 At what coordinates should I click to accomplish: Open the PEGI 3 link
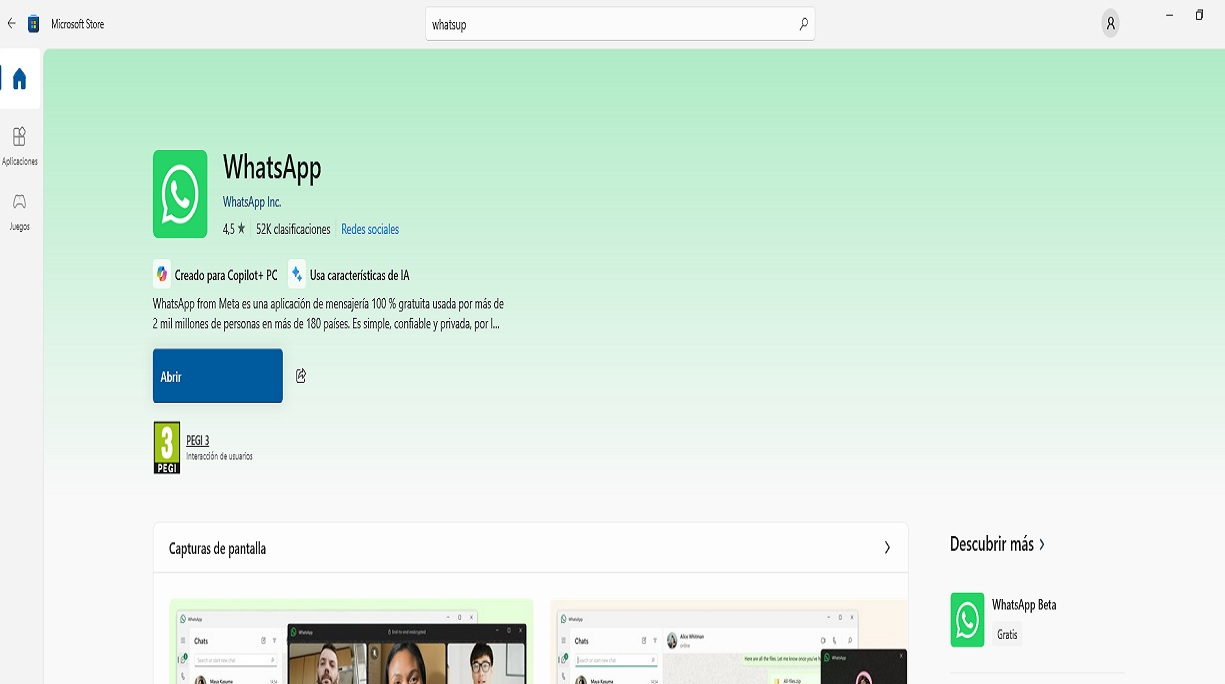pos(198,440)
